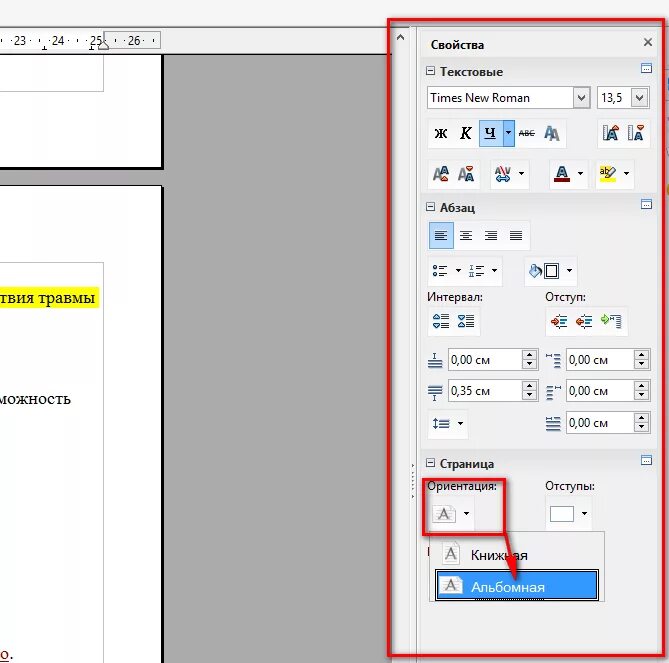Viewport: 669px width, 663px height.
Task: Open more options for Абзац
Action: coord(646,204)
